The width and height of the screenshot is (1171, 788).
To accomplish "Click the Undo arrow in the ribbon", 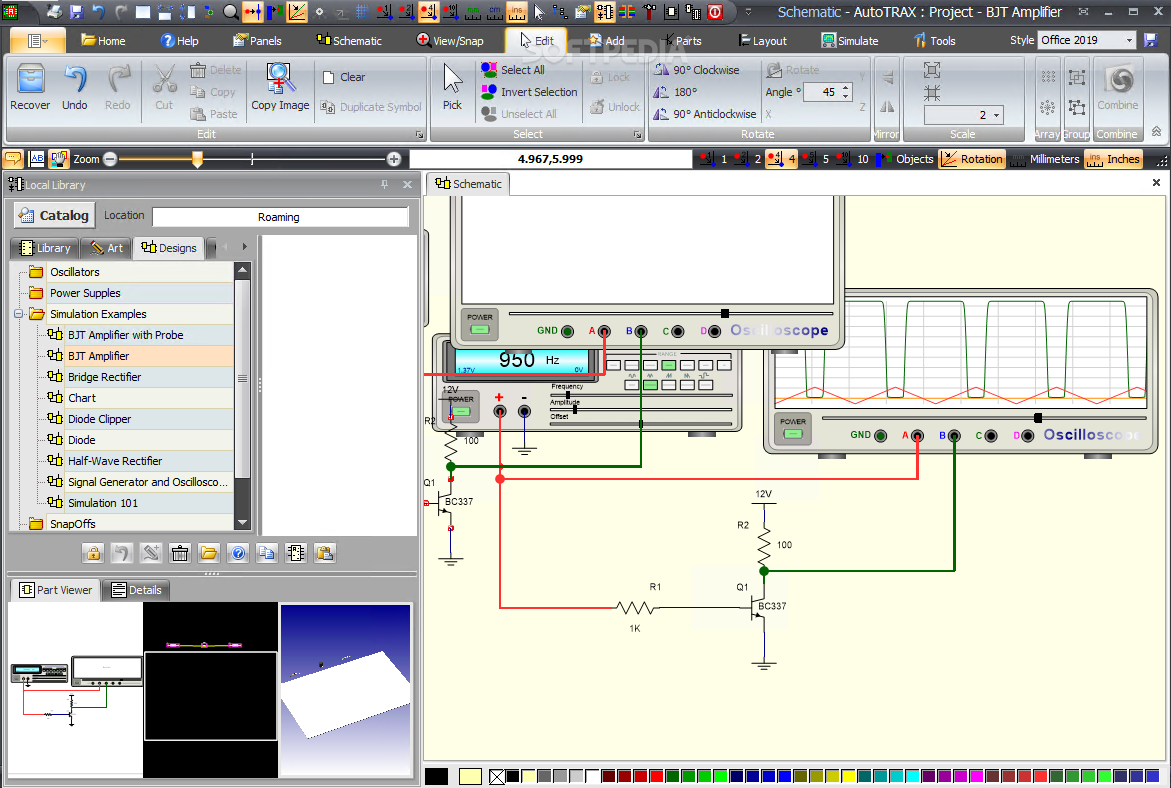I will click(75, 79).
